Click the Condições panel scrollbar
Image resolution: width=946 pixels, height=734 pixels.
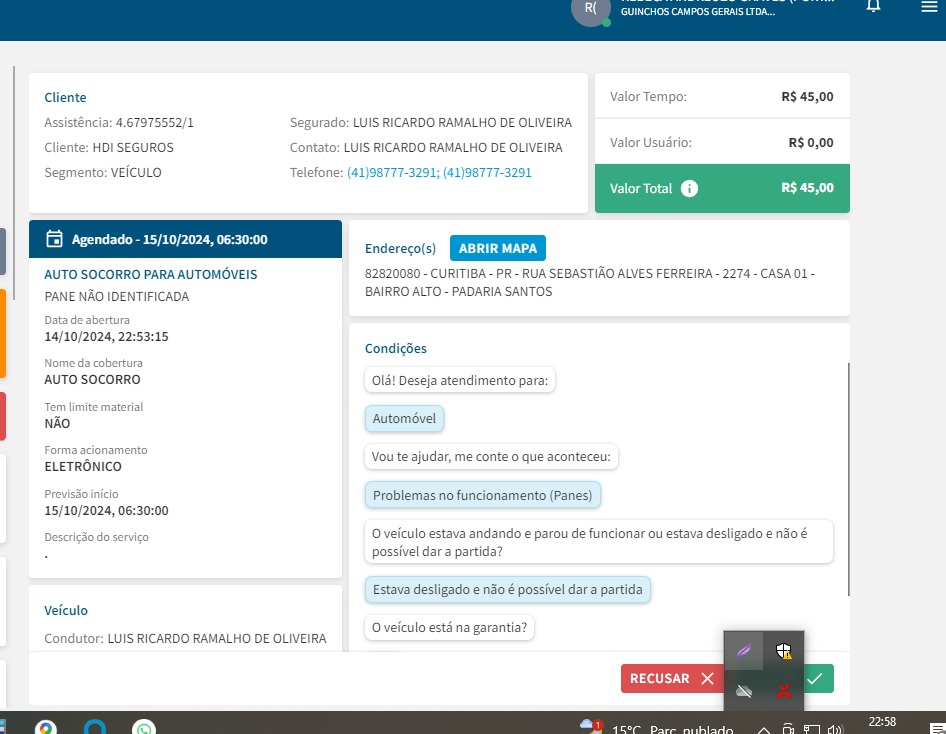[848, 479]
